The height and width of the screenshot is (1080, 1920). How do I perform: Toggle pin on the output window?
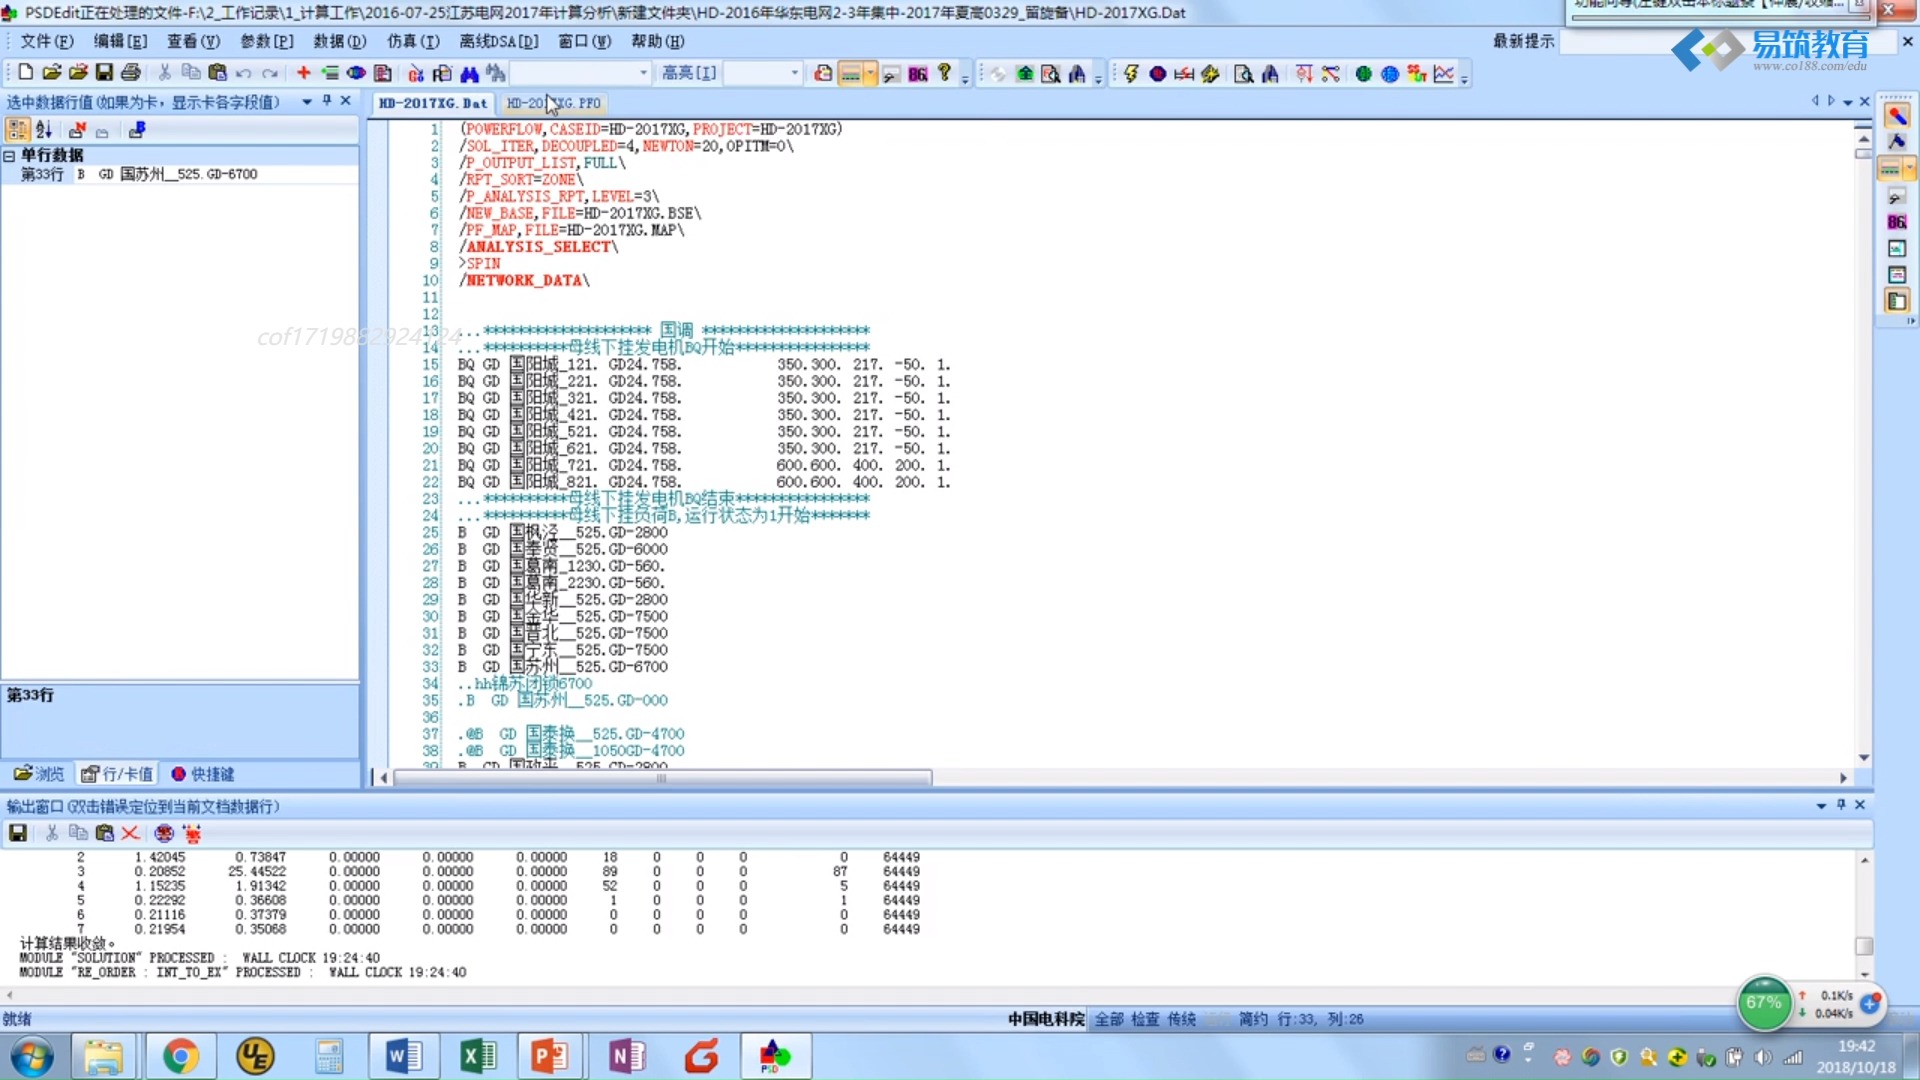[1841, 805]
